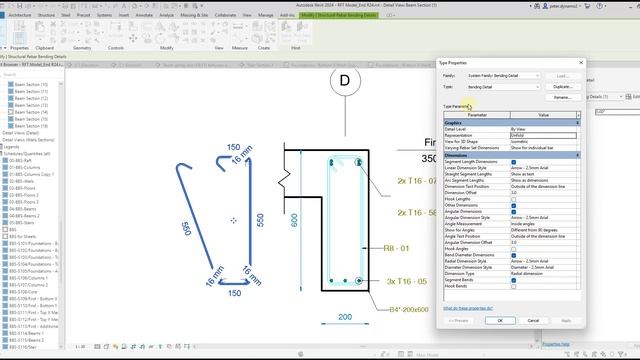Toggle the Segment Bends checkbox

(513, 280)
